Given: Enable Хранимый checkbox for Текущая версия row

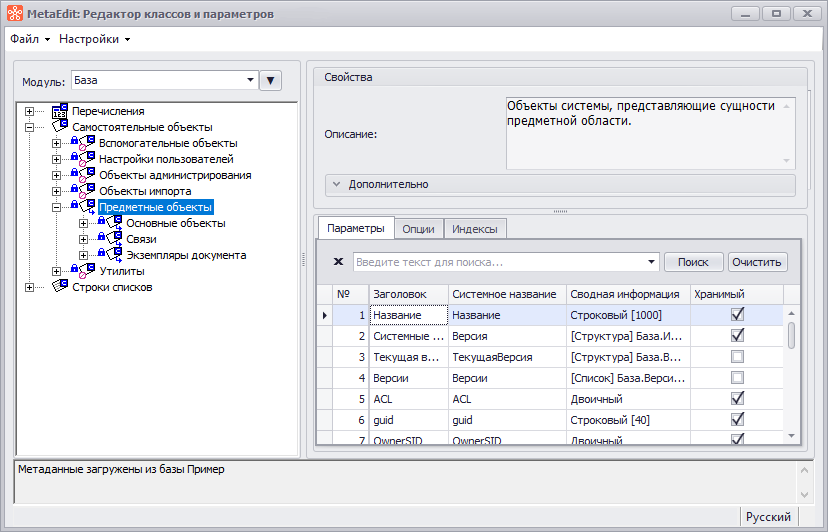Looking at the screenshot, I should [x=738, y=356].
